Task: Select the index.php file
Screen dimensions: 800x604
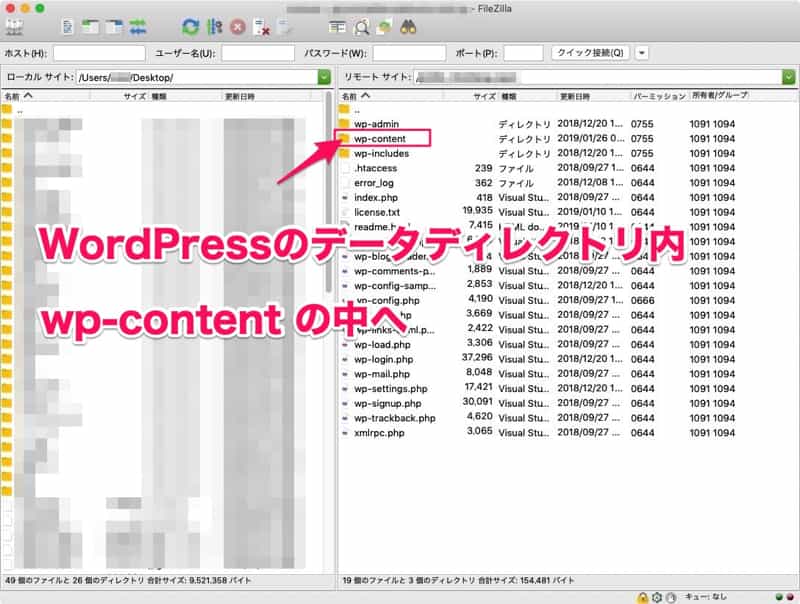Action: (x=376, y=198)
